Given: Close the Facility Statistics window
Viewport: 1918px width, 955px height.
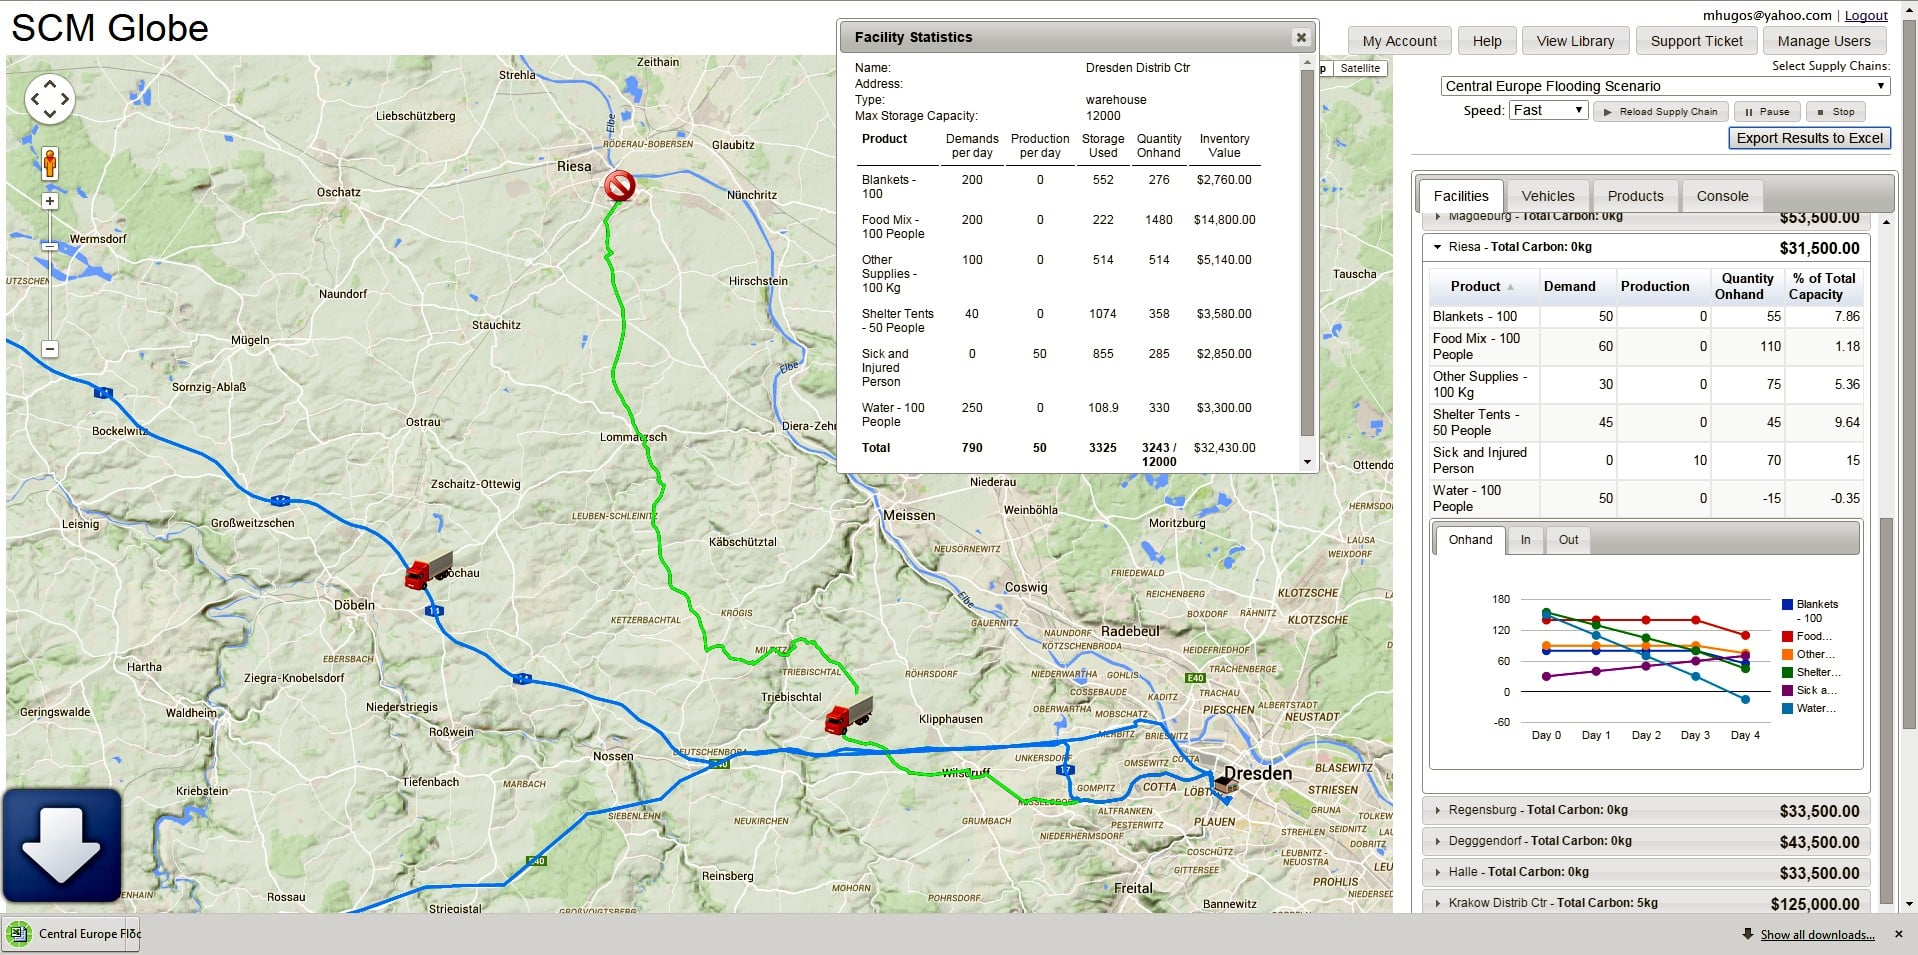Looking at the screenshot, I should [x=1301, y=37].
